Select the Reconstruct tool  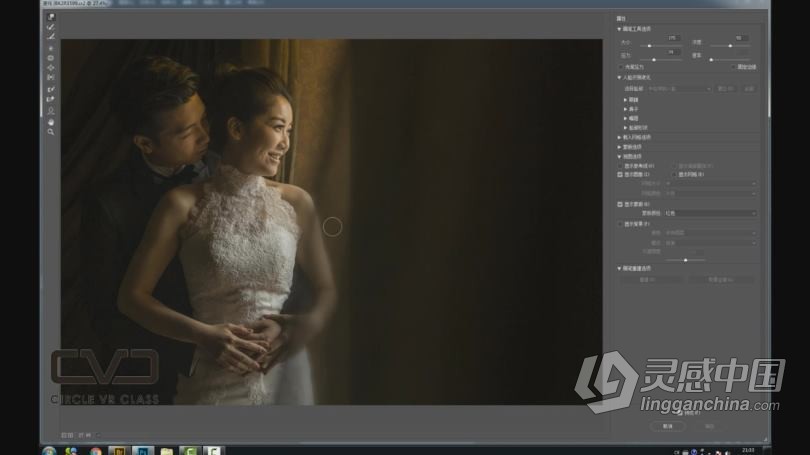point(51,27)
